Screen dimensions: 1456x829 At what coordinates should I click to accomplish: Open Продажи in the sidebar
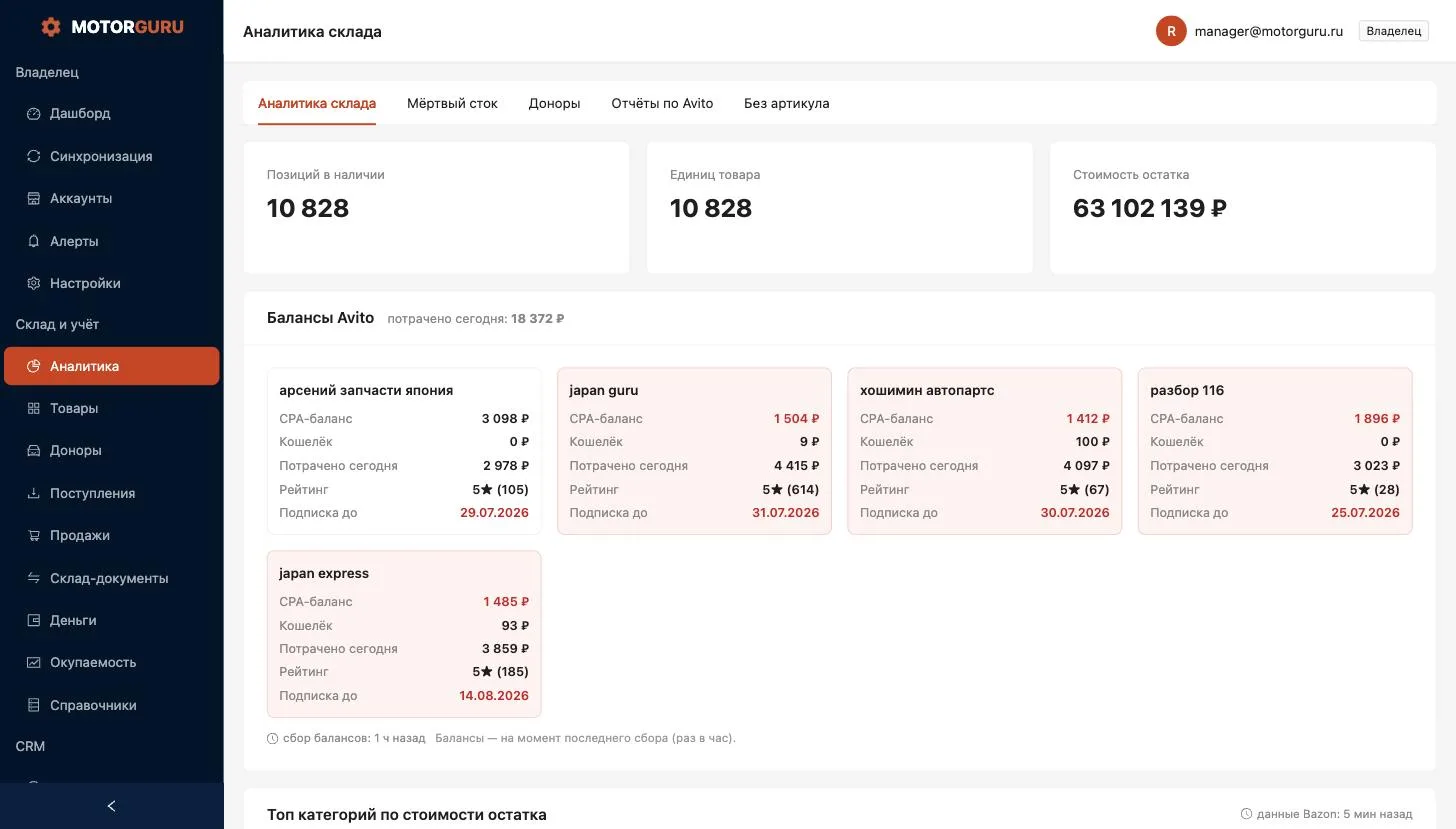pos(112,535)
